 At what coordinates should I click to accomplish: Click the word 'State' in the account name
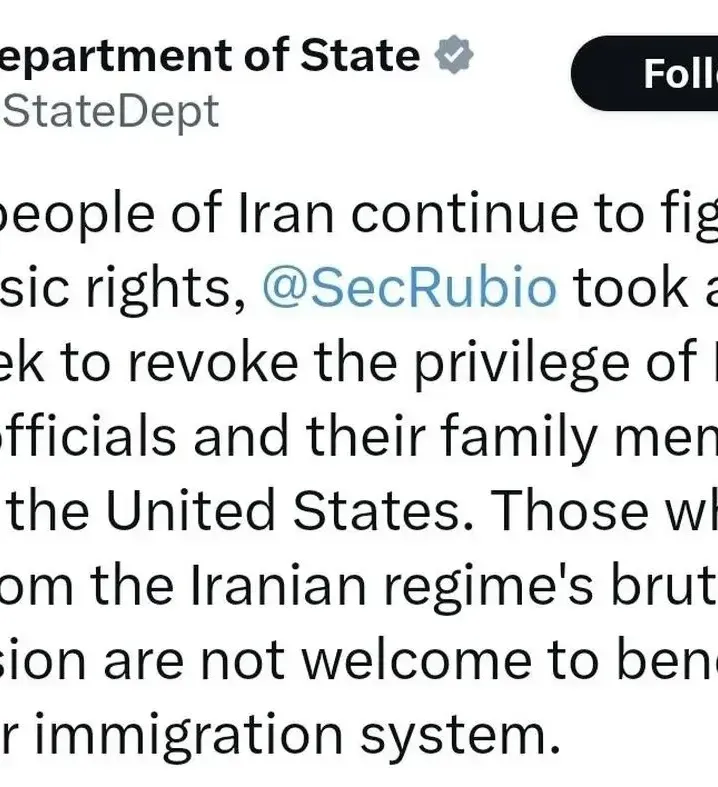360,56
